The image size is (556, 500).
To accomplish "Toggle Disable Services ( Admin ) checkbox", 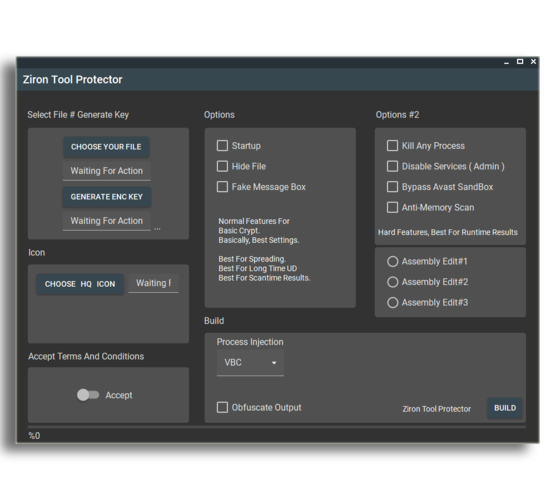I will pos(392,166).
